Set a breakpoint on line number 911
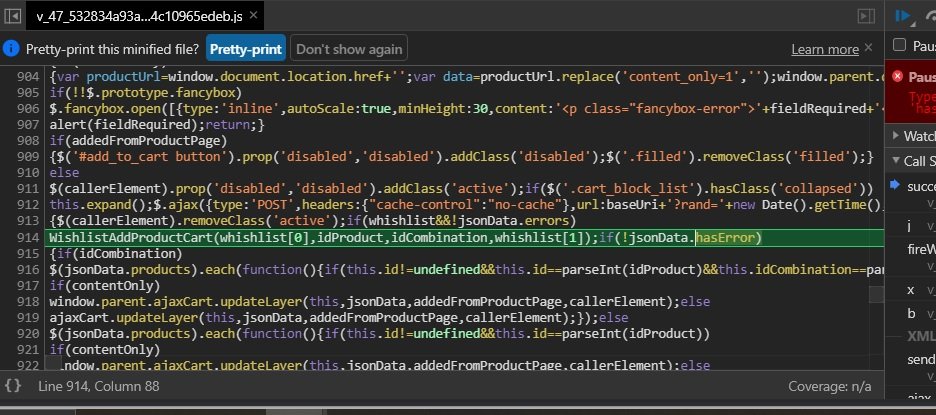Viewport: 936px width, 415px height. point(28,189)
